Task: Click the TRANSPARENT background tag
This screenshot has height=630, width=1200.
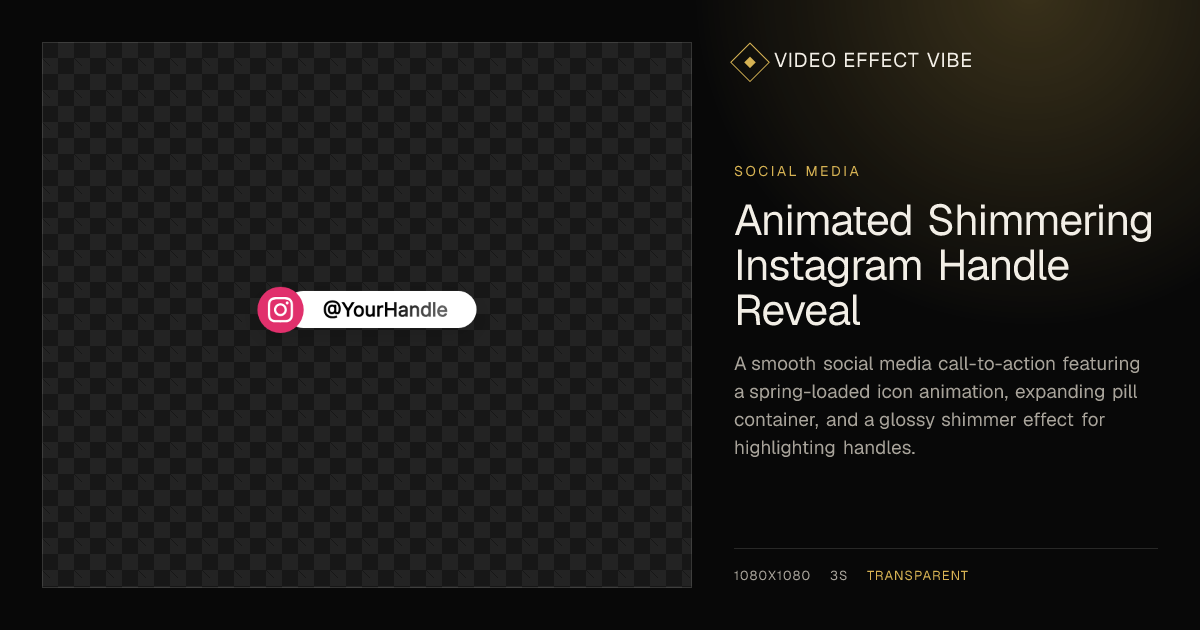Action: pyautogui.click(x=917, y=576)
